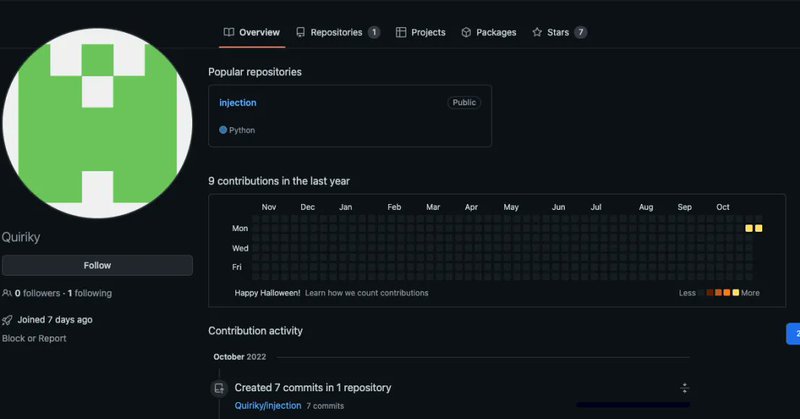Viewport: 800px width, 419px height.
Task: Click the first yellow contribution square
Action: coord(749,229)
